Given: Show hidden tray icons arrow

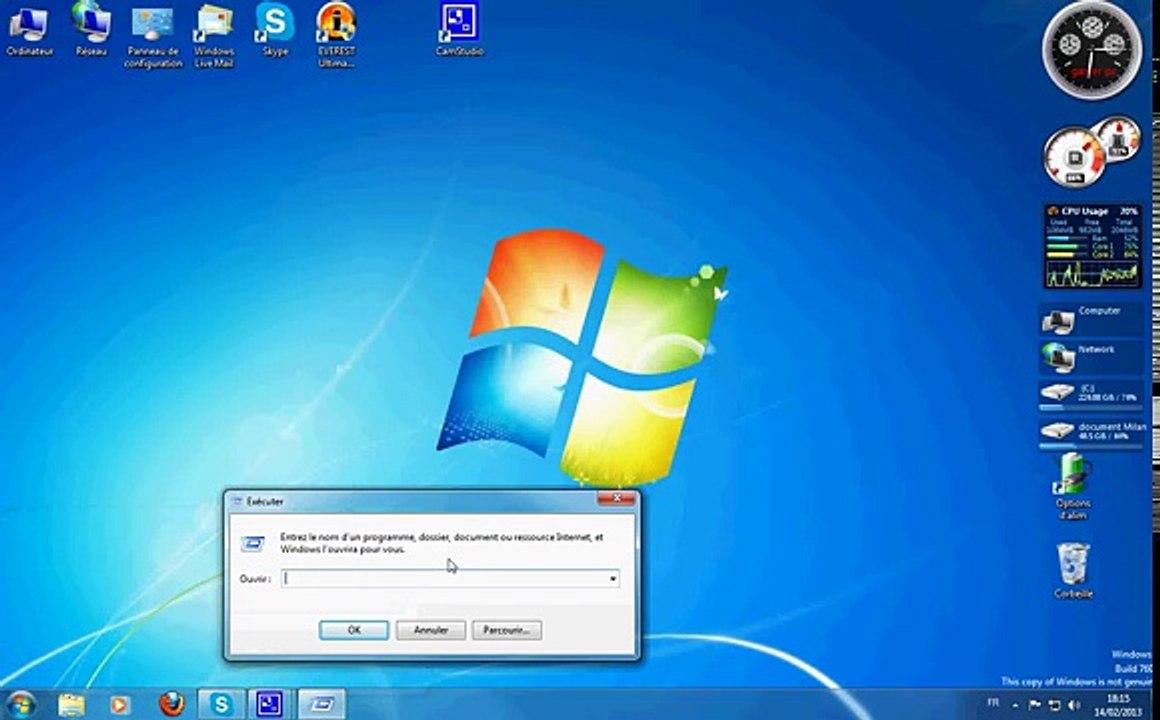Looking at the screenshot, I should click(1014, 704).
